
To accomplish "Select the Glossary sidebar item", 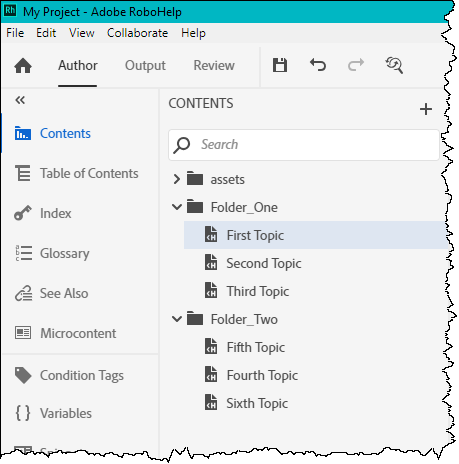I will click(52, 253).
